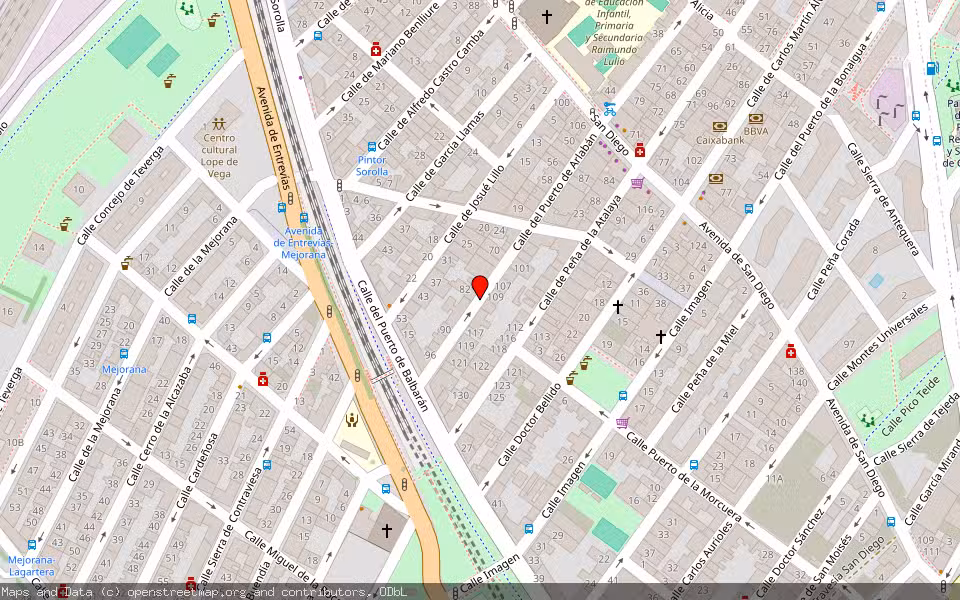Select the Mejorana-Lagartera bus stop icon
The height and width of the screenshot is (600, 960).
pos(32,544)
